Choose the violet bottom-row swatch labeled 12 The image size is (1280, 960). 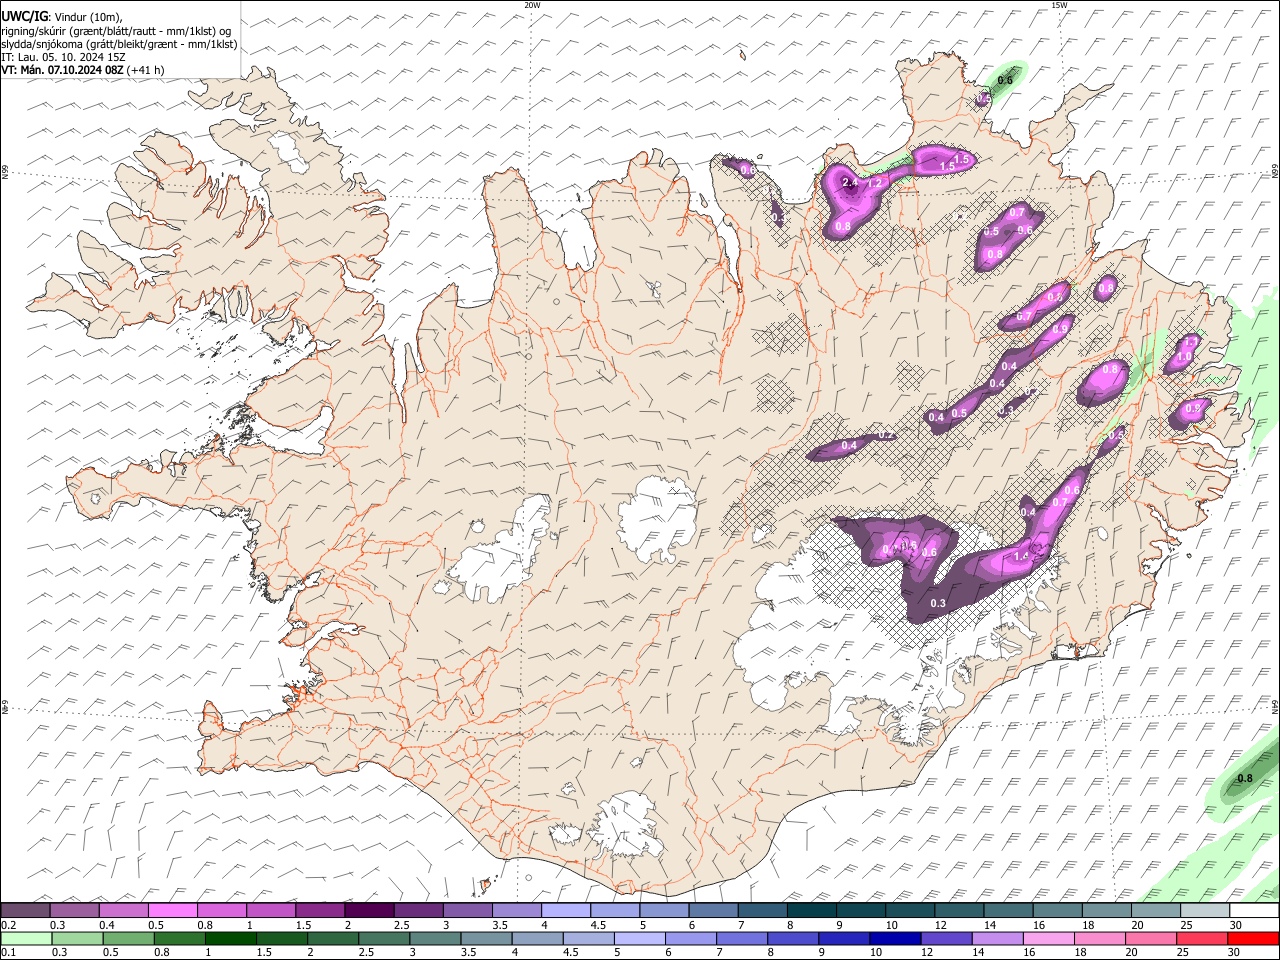pyautogui.click(x=946, y=938)
